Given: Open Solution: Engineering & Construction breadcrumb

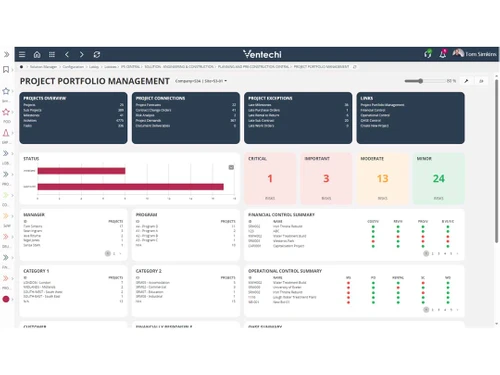Looking at the screenshot, I should pyautogui.click(x=179, y=67).
